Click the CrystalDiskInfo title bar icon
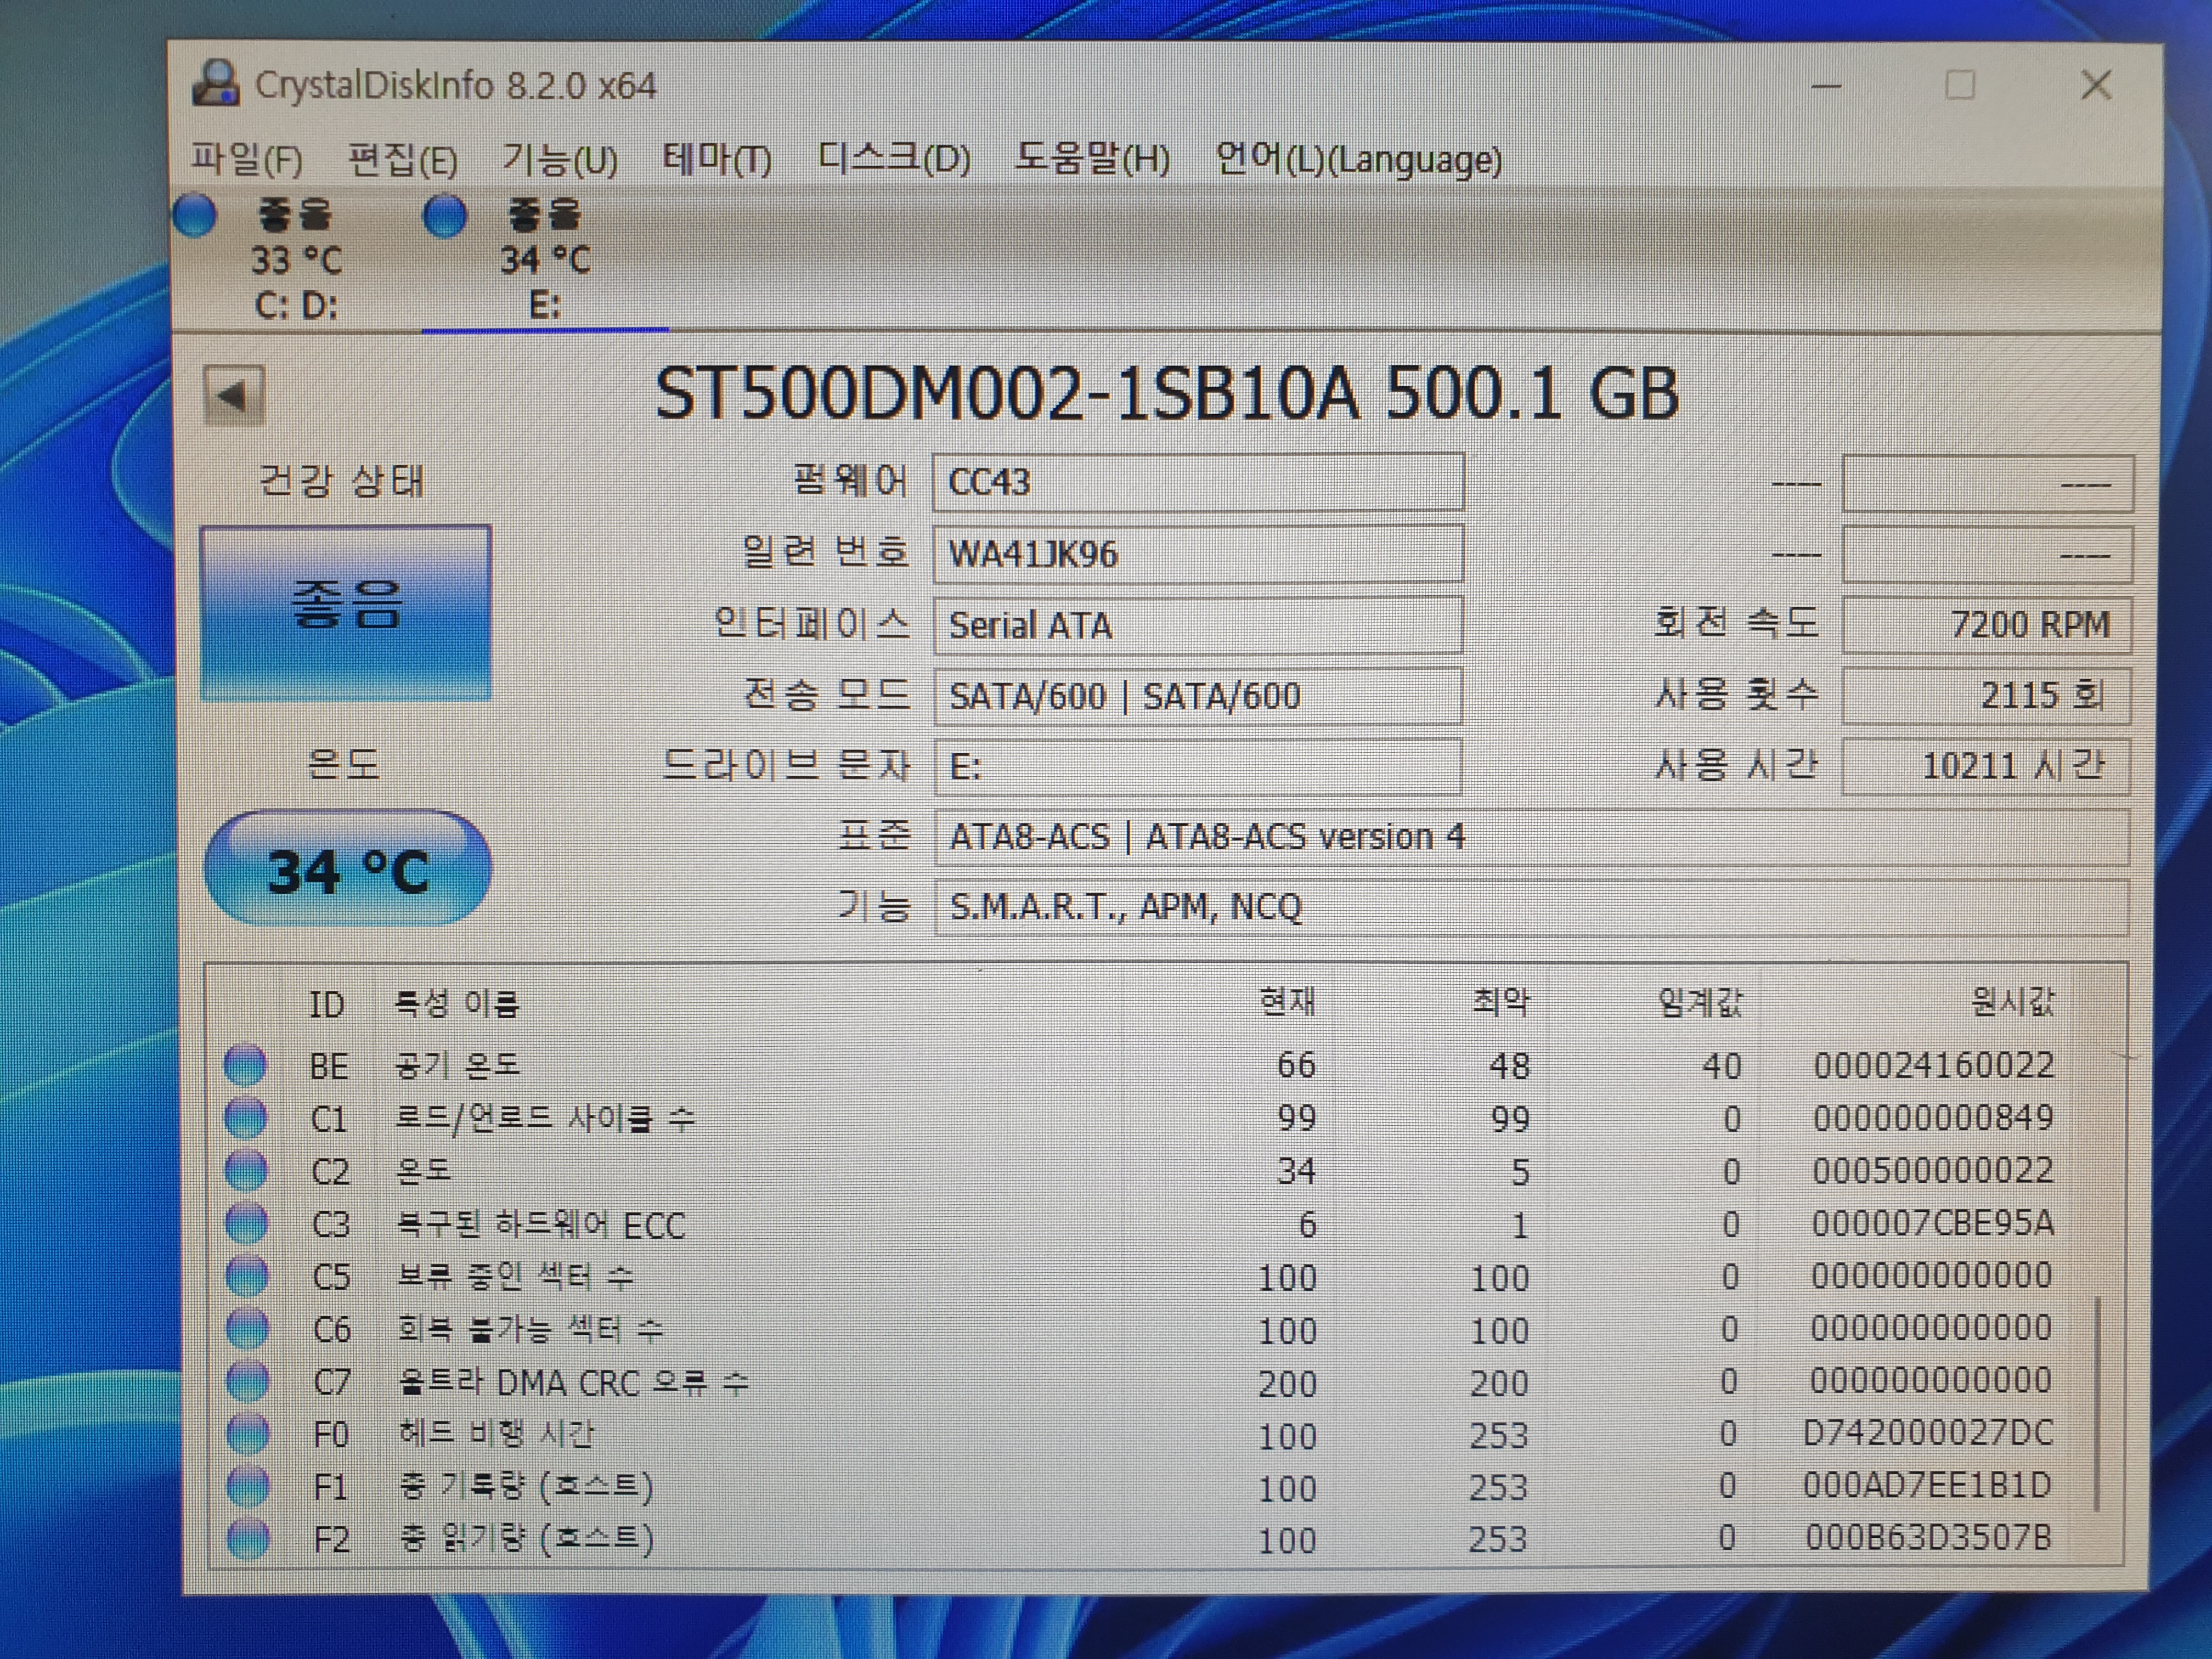Viewport: 2212px width, 1659px height. [216, 84]
